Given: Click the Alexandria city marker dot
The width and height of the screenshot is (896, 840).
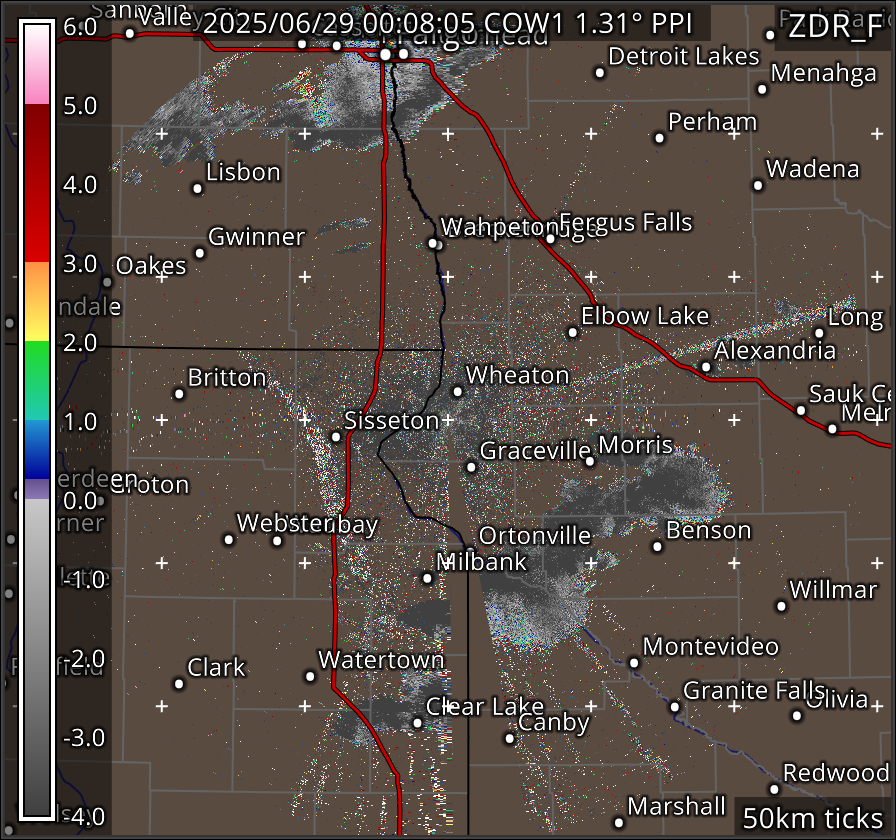Looking at the screenshot, I should [x=706, y=367].
